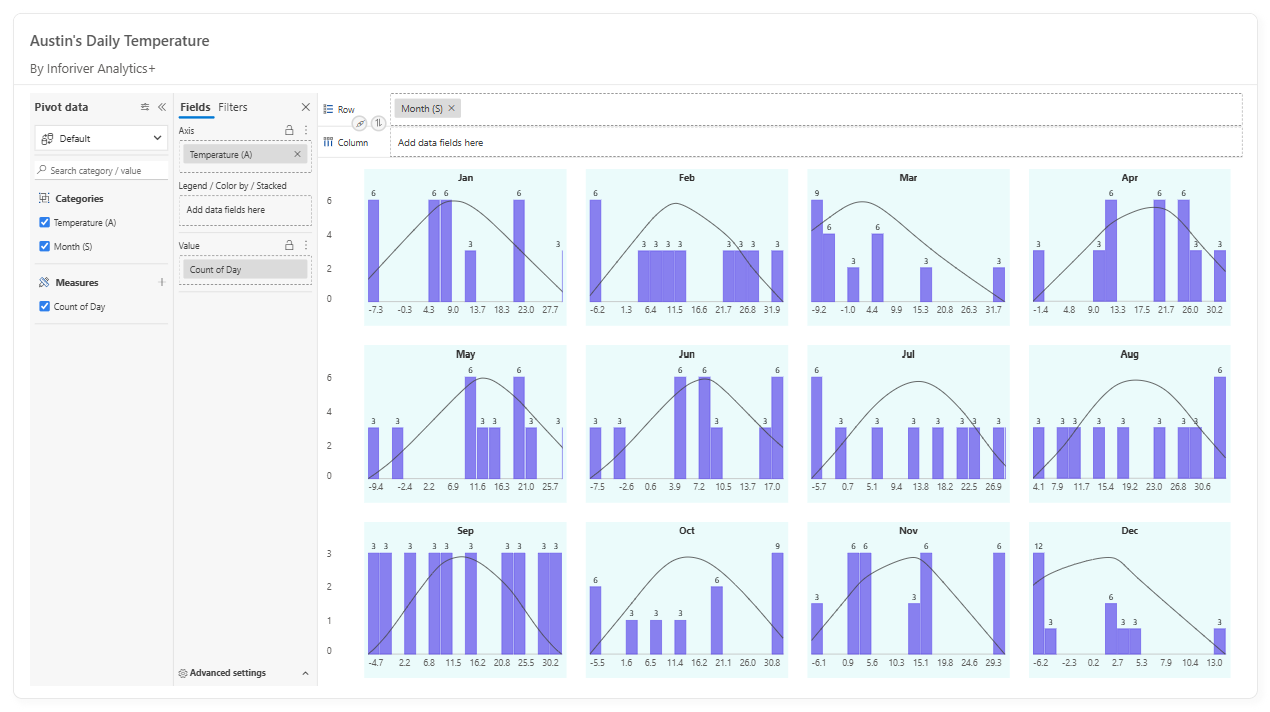Open the Value section more options
Screen dimensions: 1270x712
coord(306,245)
